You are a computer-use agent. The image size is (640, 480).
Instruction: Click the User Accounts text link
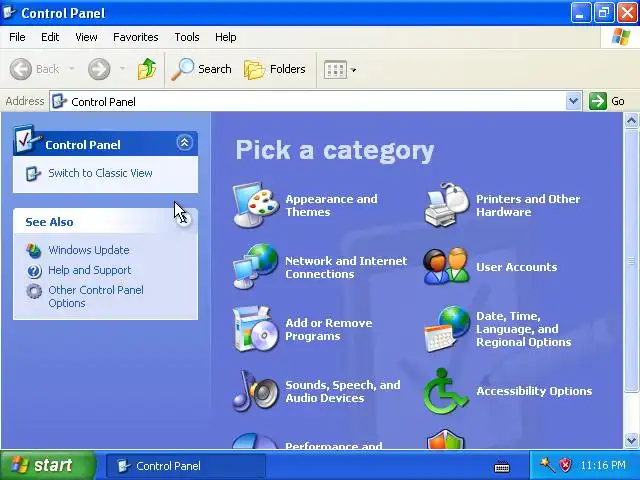pyautogui.click(x=516, y=267)
